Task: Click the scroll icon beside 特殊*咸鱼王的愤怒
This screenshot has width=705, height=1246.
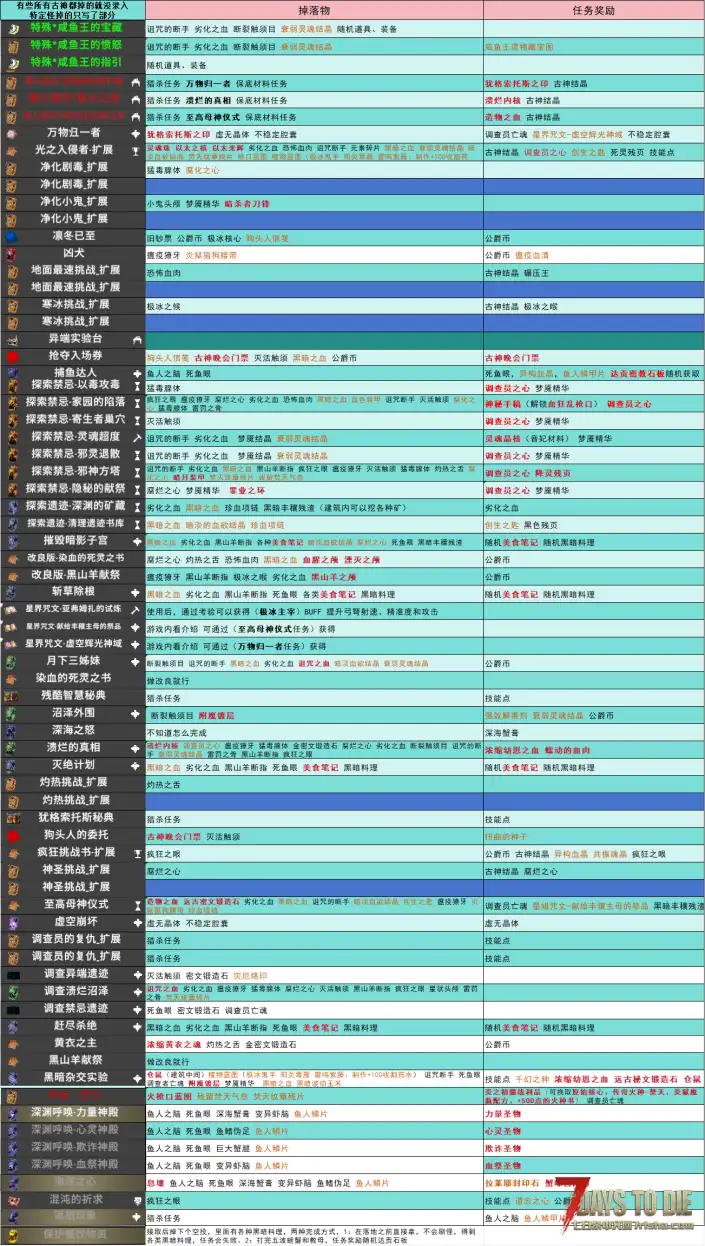Action: click(x=12, y=46)
